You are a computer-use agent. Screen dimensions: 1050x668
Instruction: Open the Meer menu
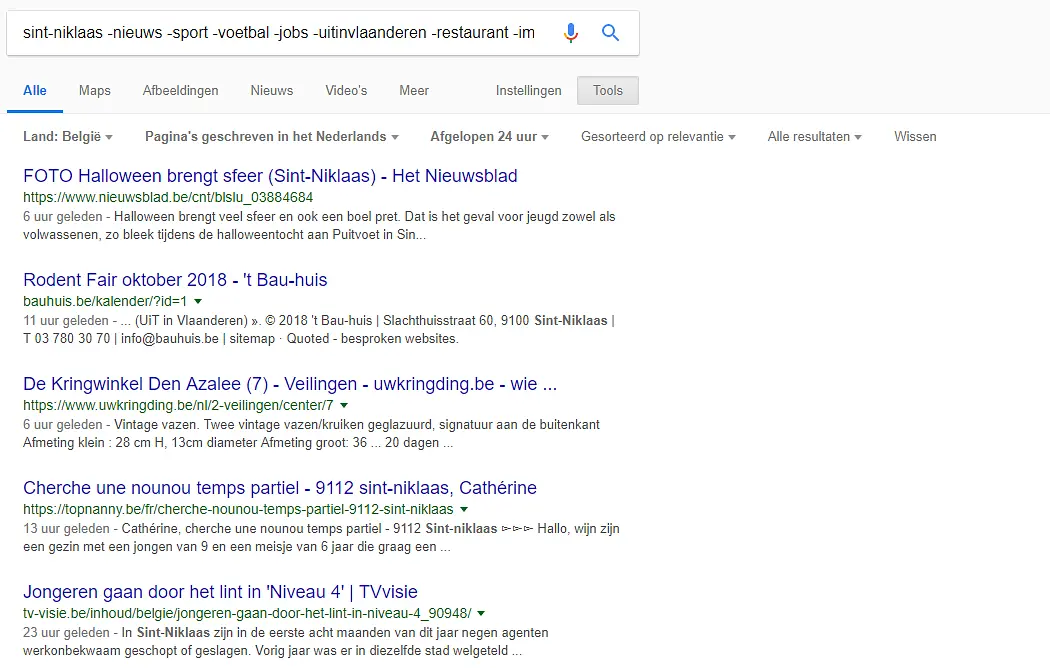(x=414, y=90)
